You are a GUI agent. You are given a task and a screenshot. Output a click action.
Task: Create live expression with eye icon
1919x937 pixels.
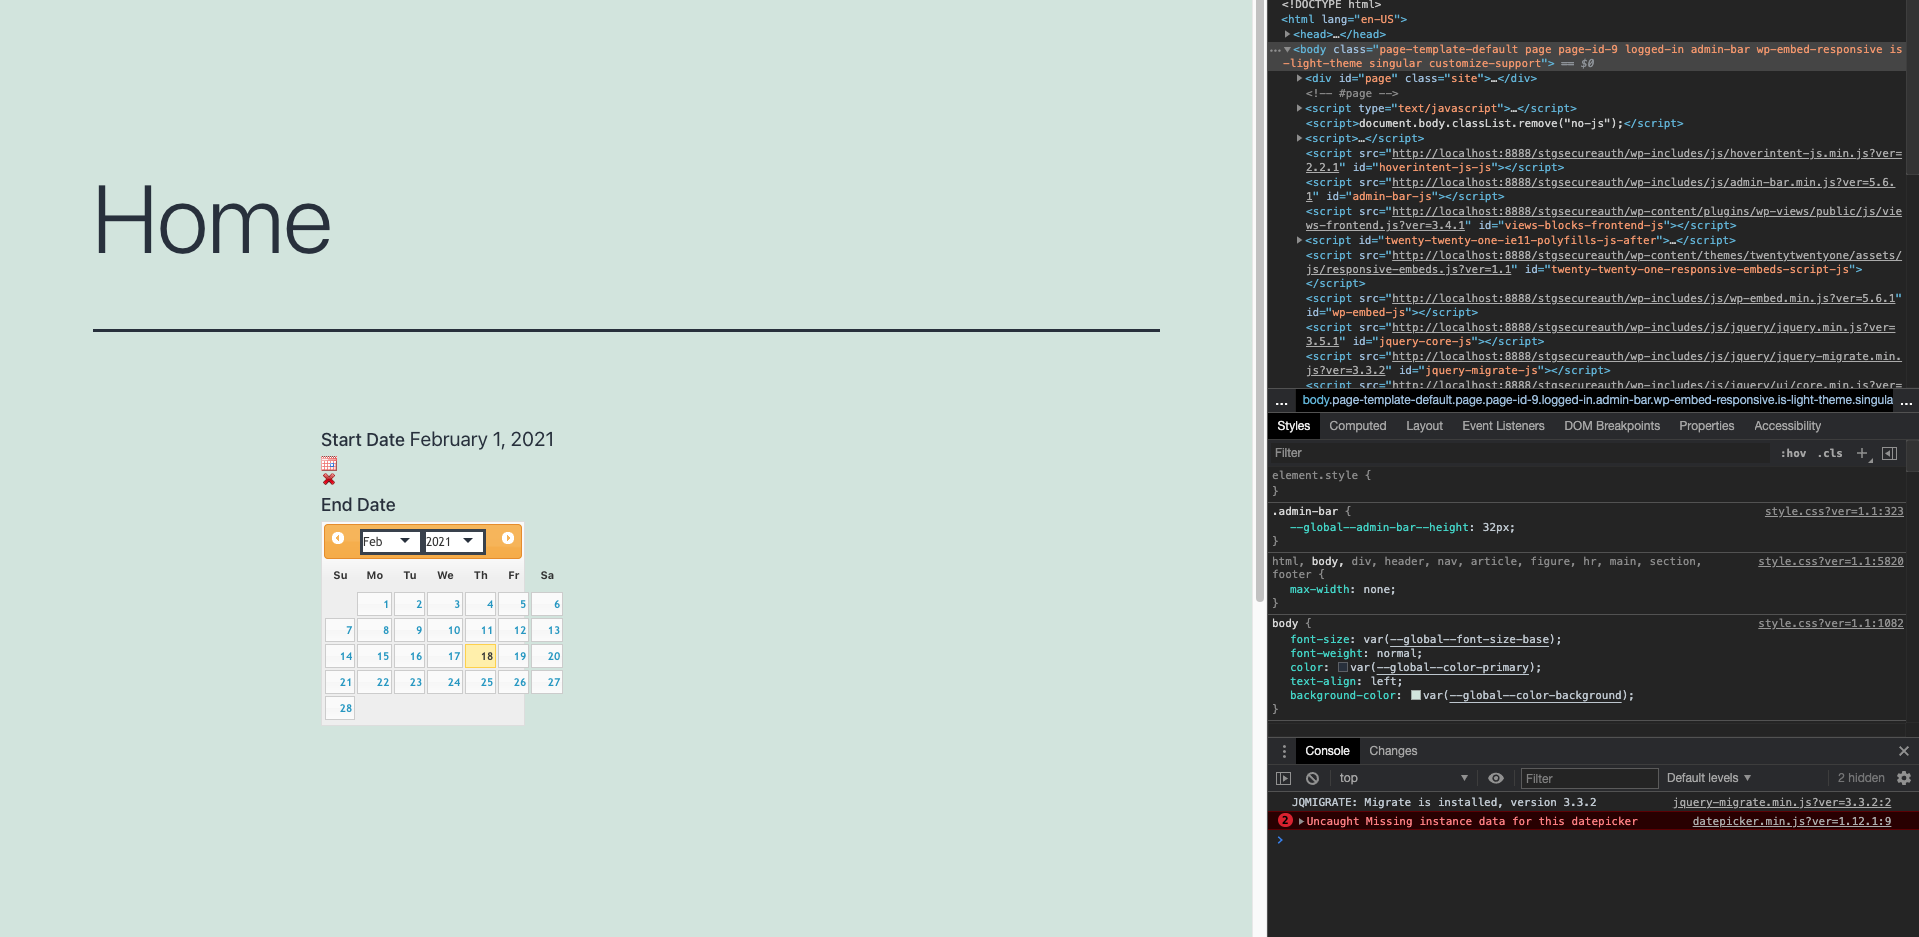[x=1496, y=778]
